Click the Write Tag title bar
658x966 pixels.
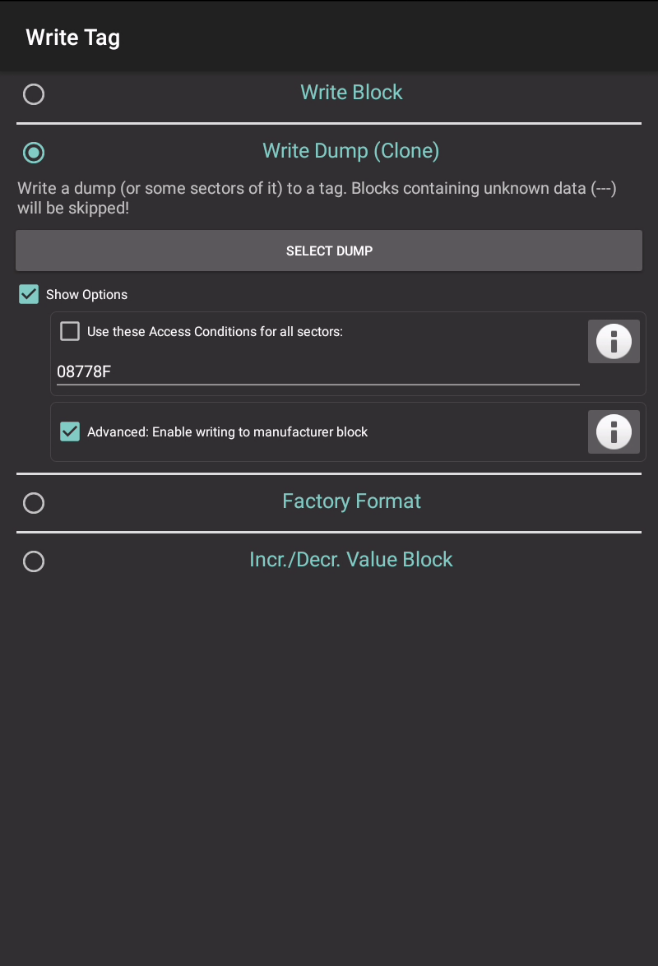tap(72, 37)
